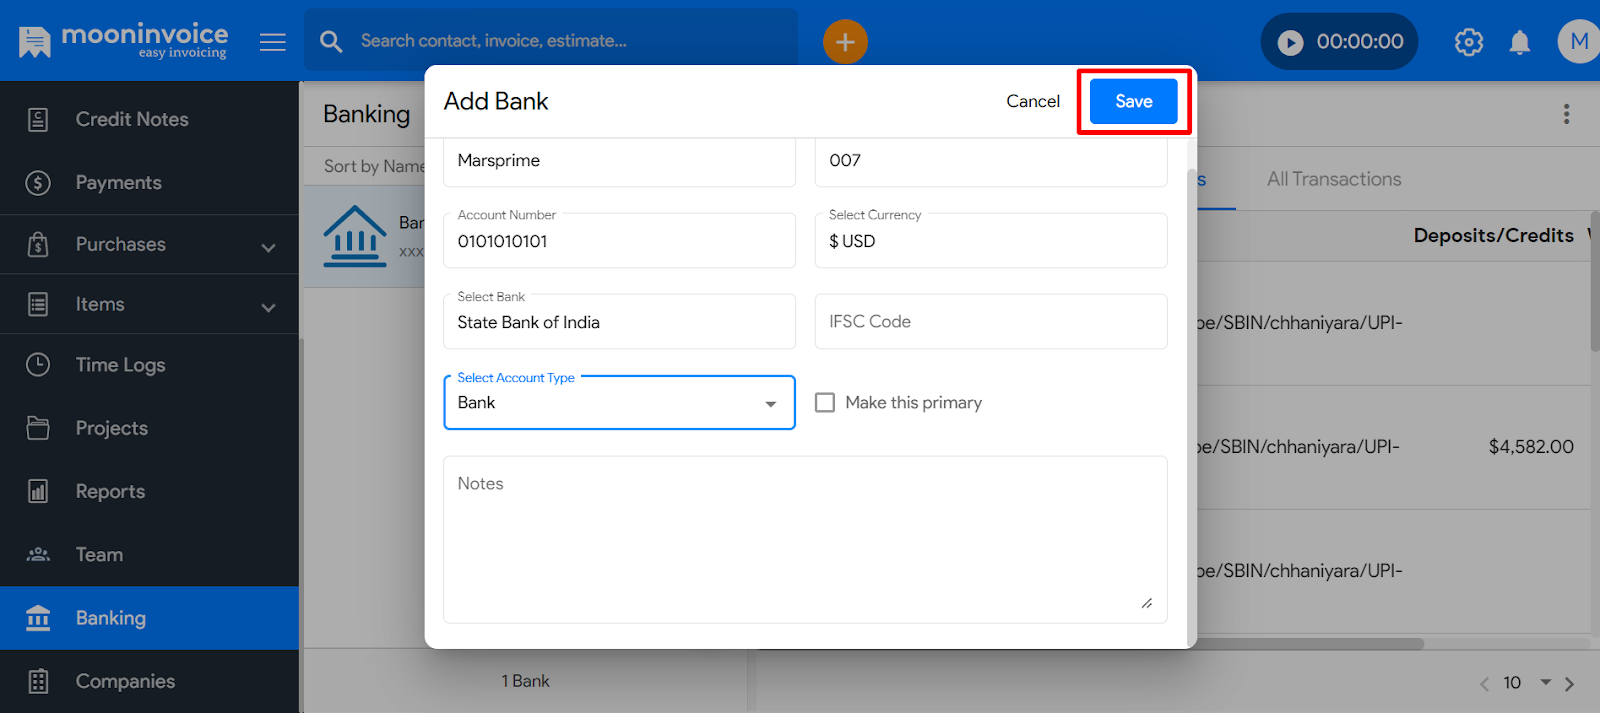The height and width of the screenshot is (713, 1600).
Task: Start the timer play button
Action: pos(1291,42)
